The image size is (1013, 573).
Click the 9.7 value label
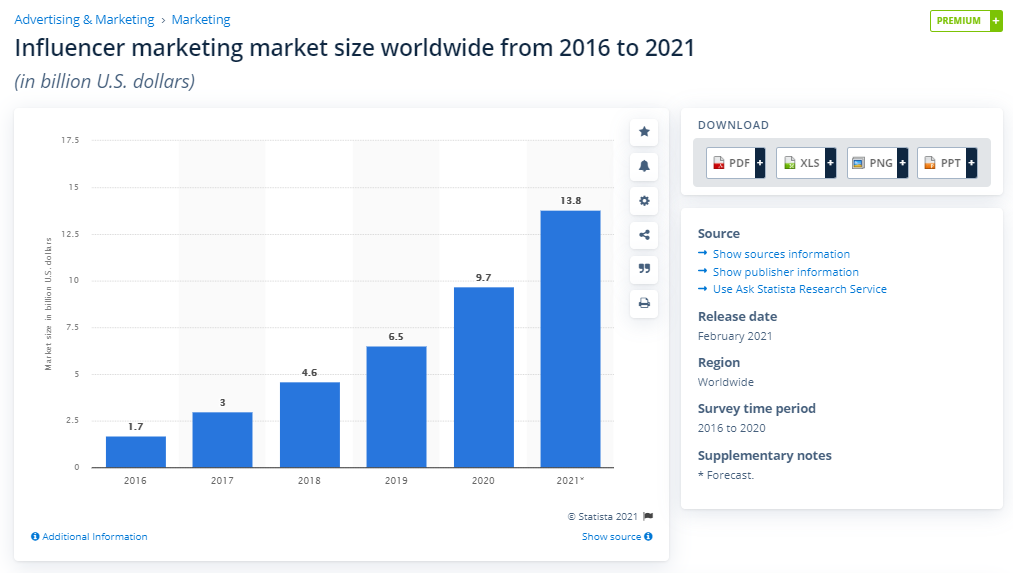(x=483, y=277)
